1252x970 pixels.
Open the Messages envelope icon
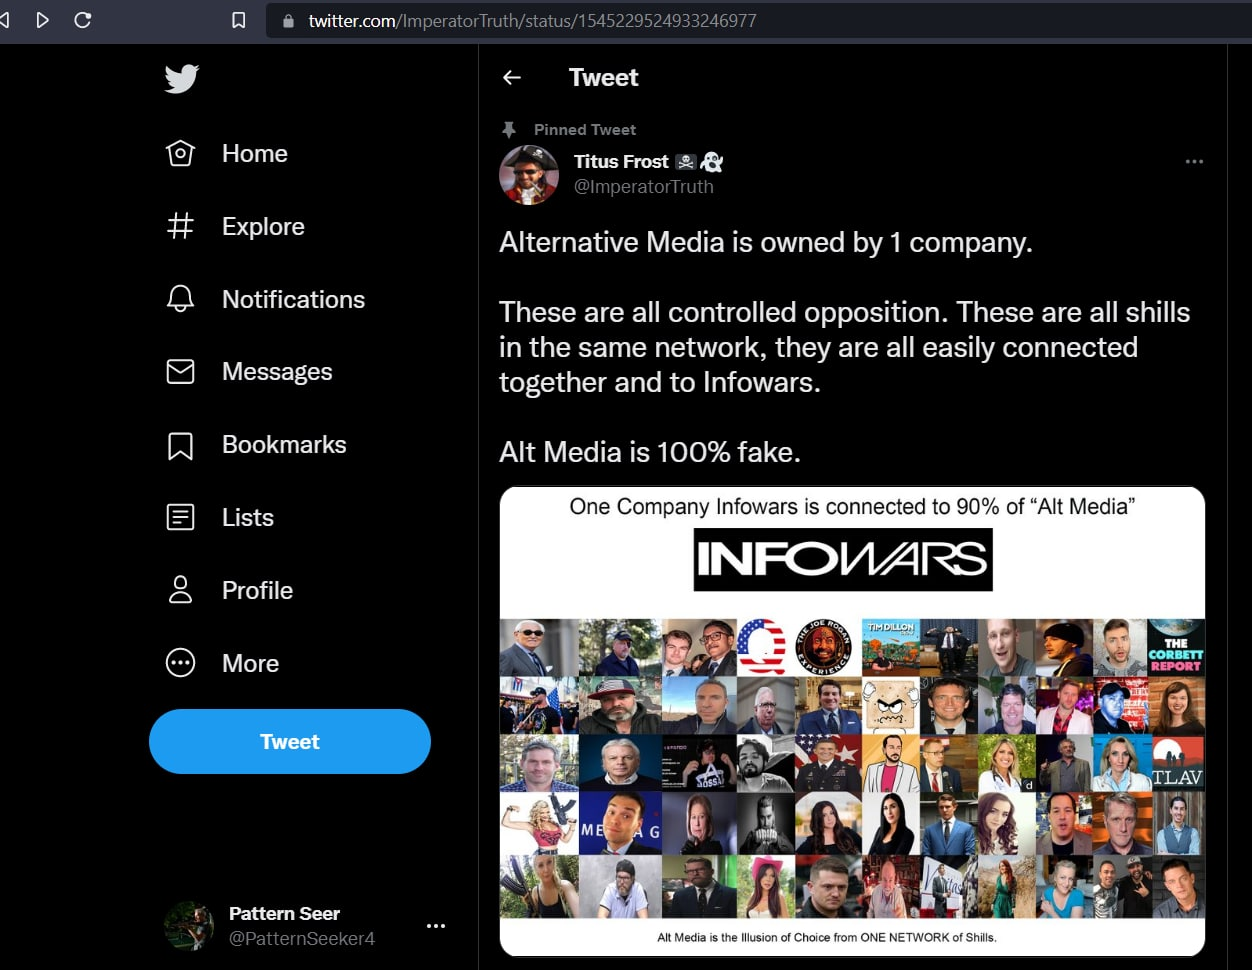point(180,372)
